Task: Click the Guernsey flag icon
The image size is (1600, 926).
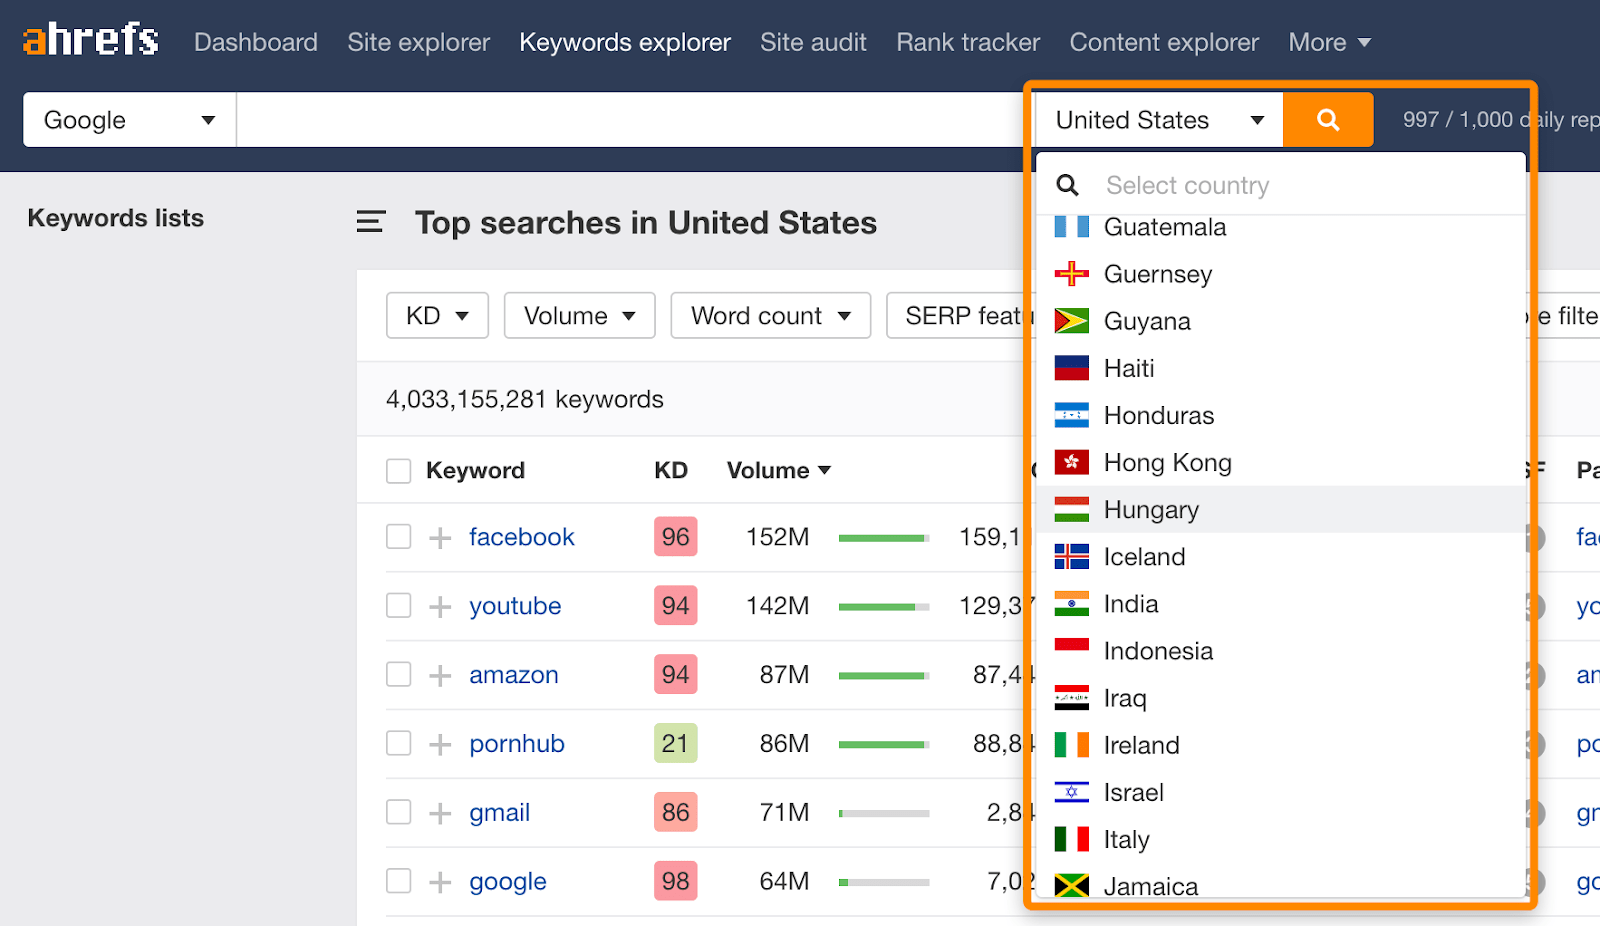Action: point(1072,274)
